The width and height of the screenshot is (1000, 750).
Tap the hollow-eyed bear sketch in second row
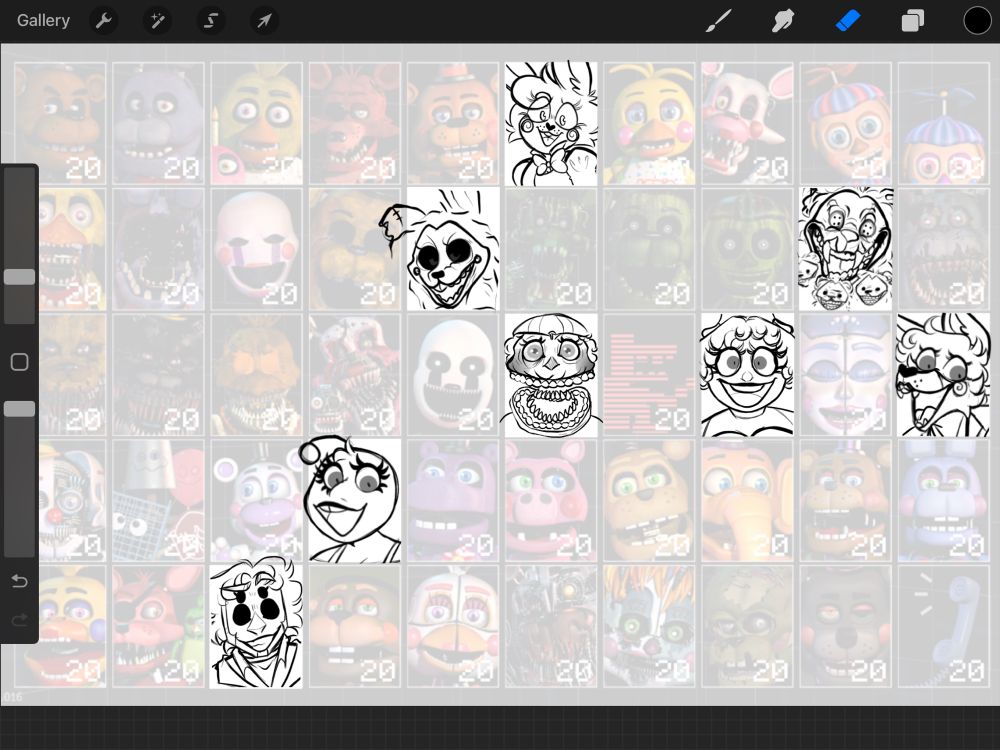click(452, 249)
